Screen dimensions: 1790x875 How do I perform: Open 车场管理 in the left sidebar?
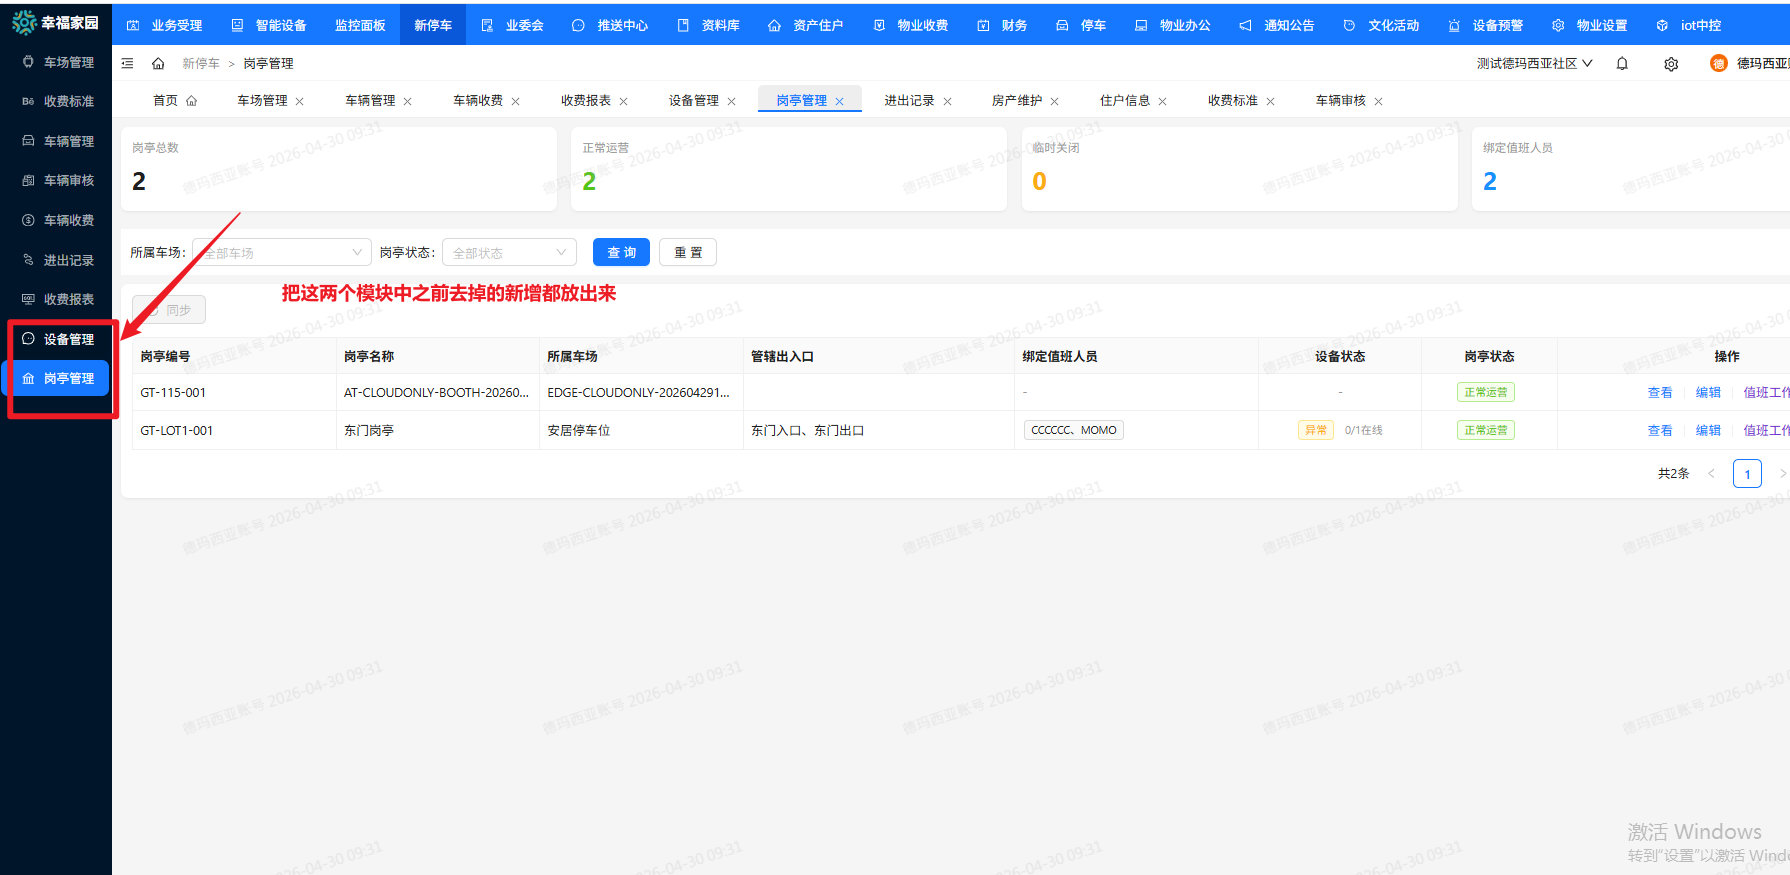pyautogui.click(x=58, y=62)
